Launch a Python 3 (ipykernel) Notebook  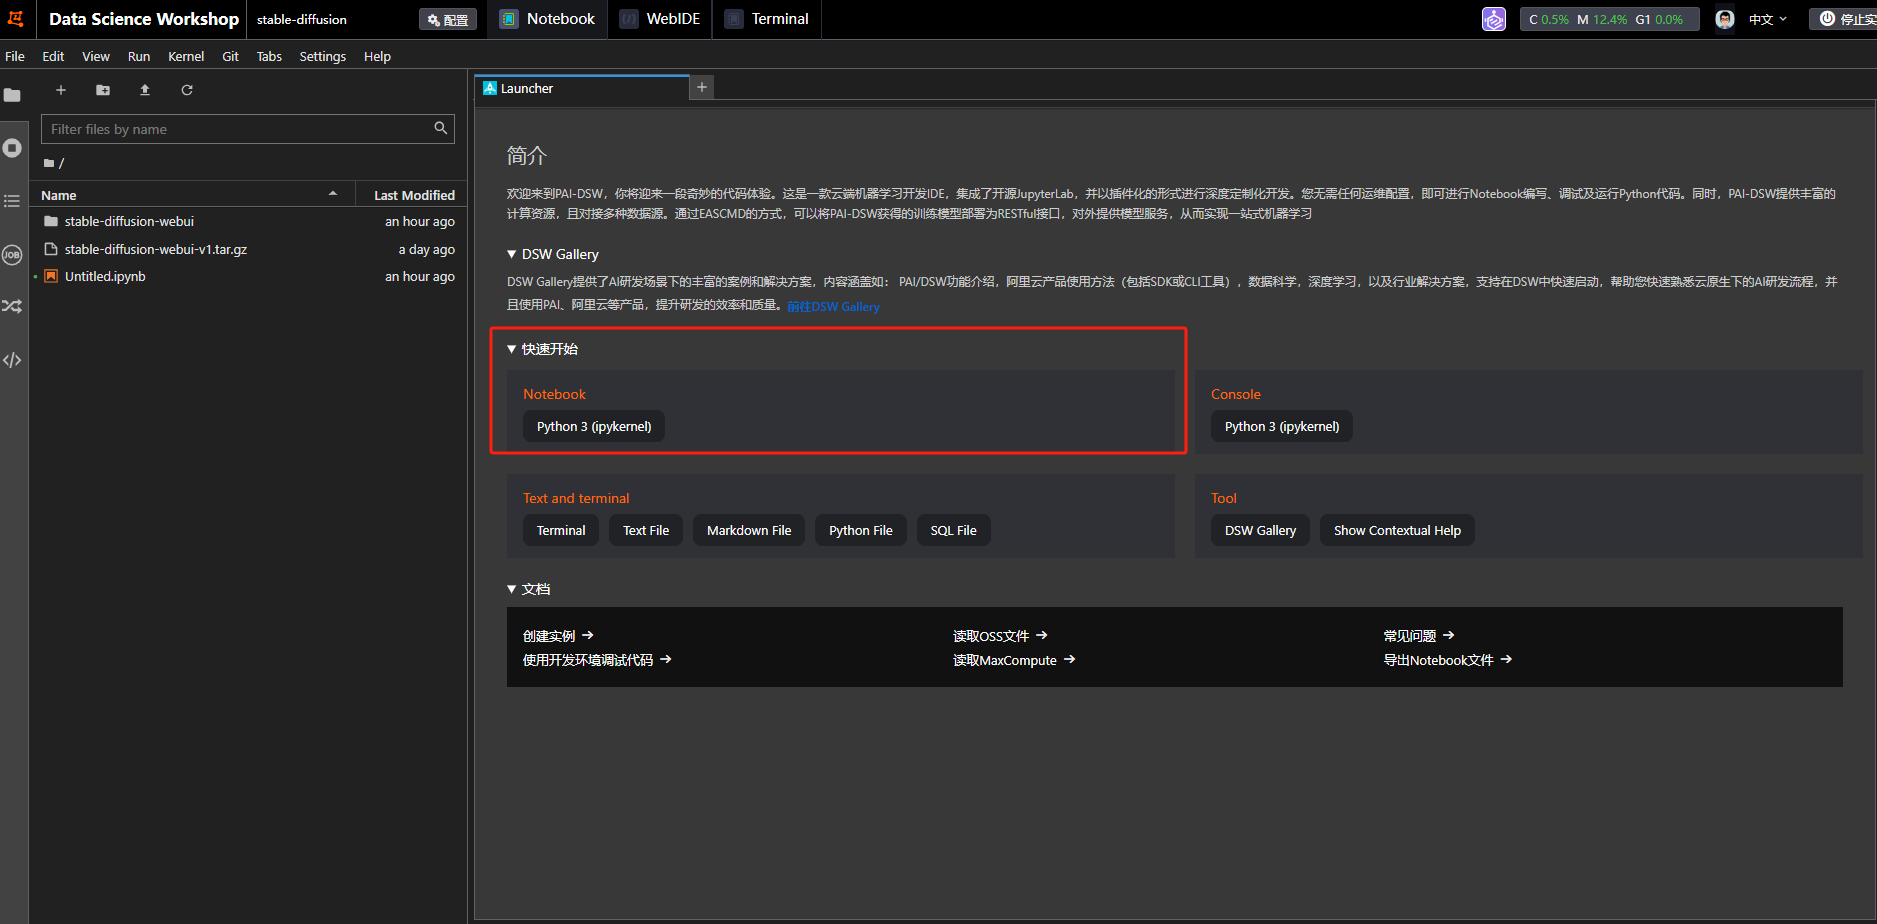pos(594,426)
